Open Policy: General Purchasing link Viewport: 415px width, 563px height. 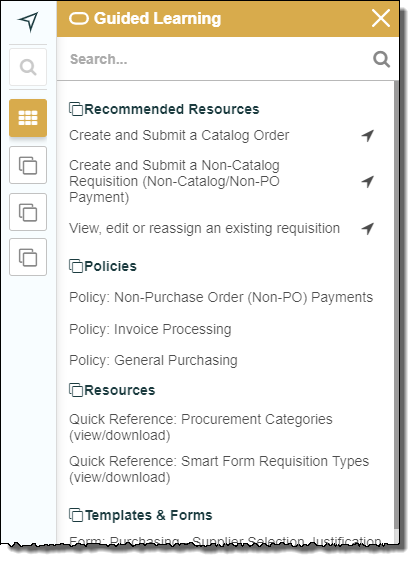[153, 360]
